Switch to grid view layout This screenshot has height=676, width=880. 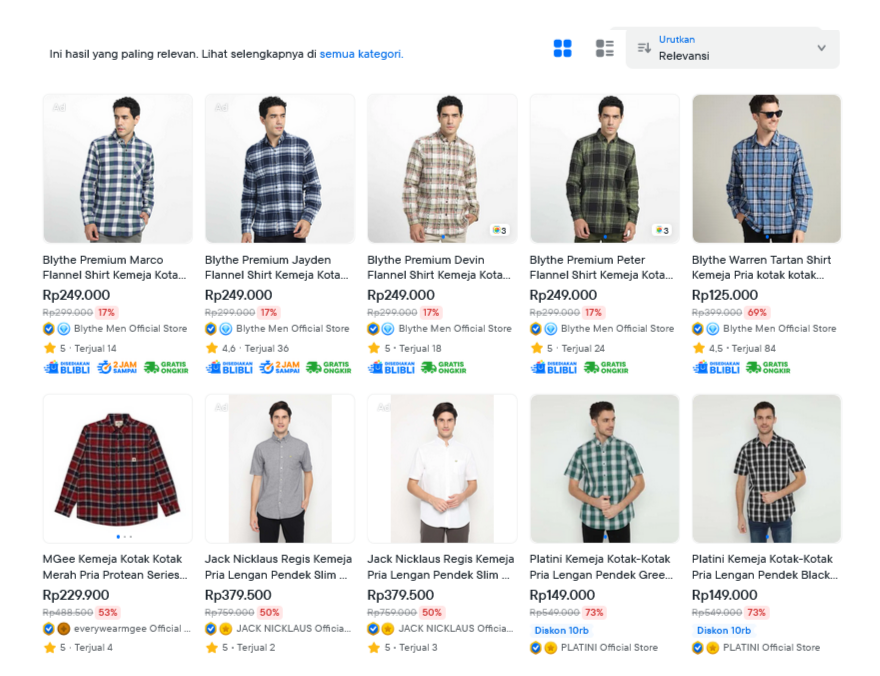(562, 49)
